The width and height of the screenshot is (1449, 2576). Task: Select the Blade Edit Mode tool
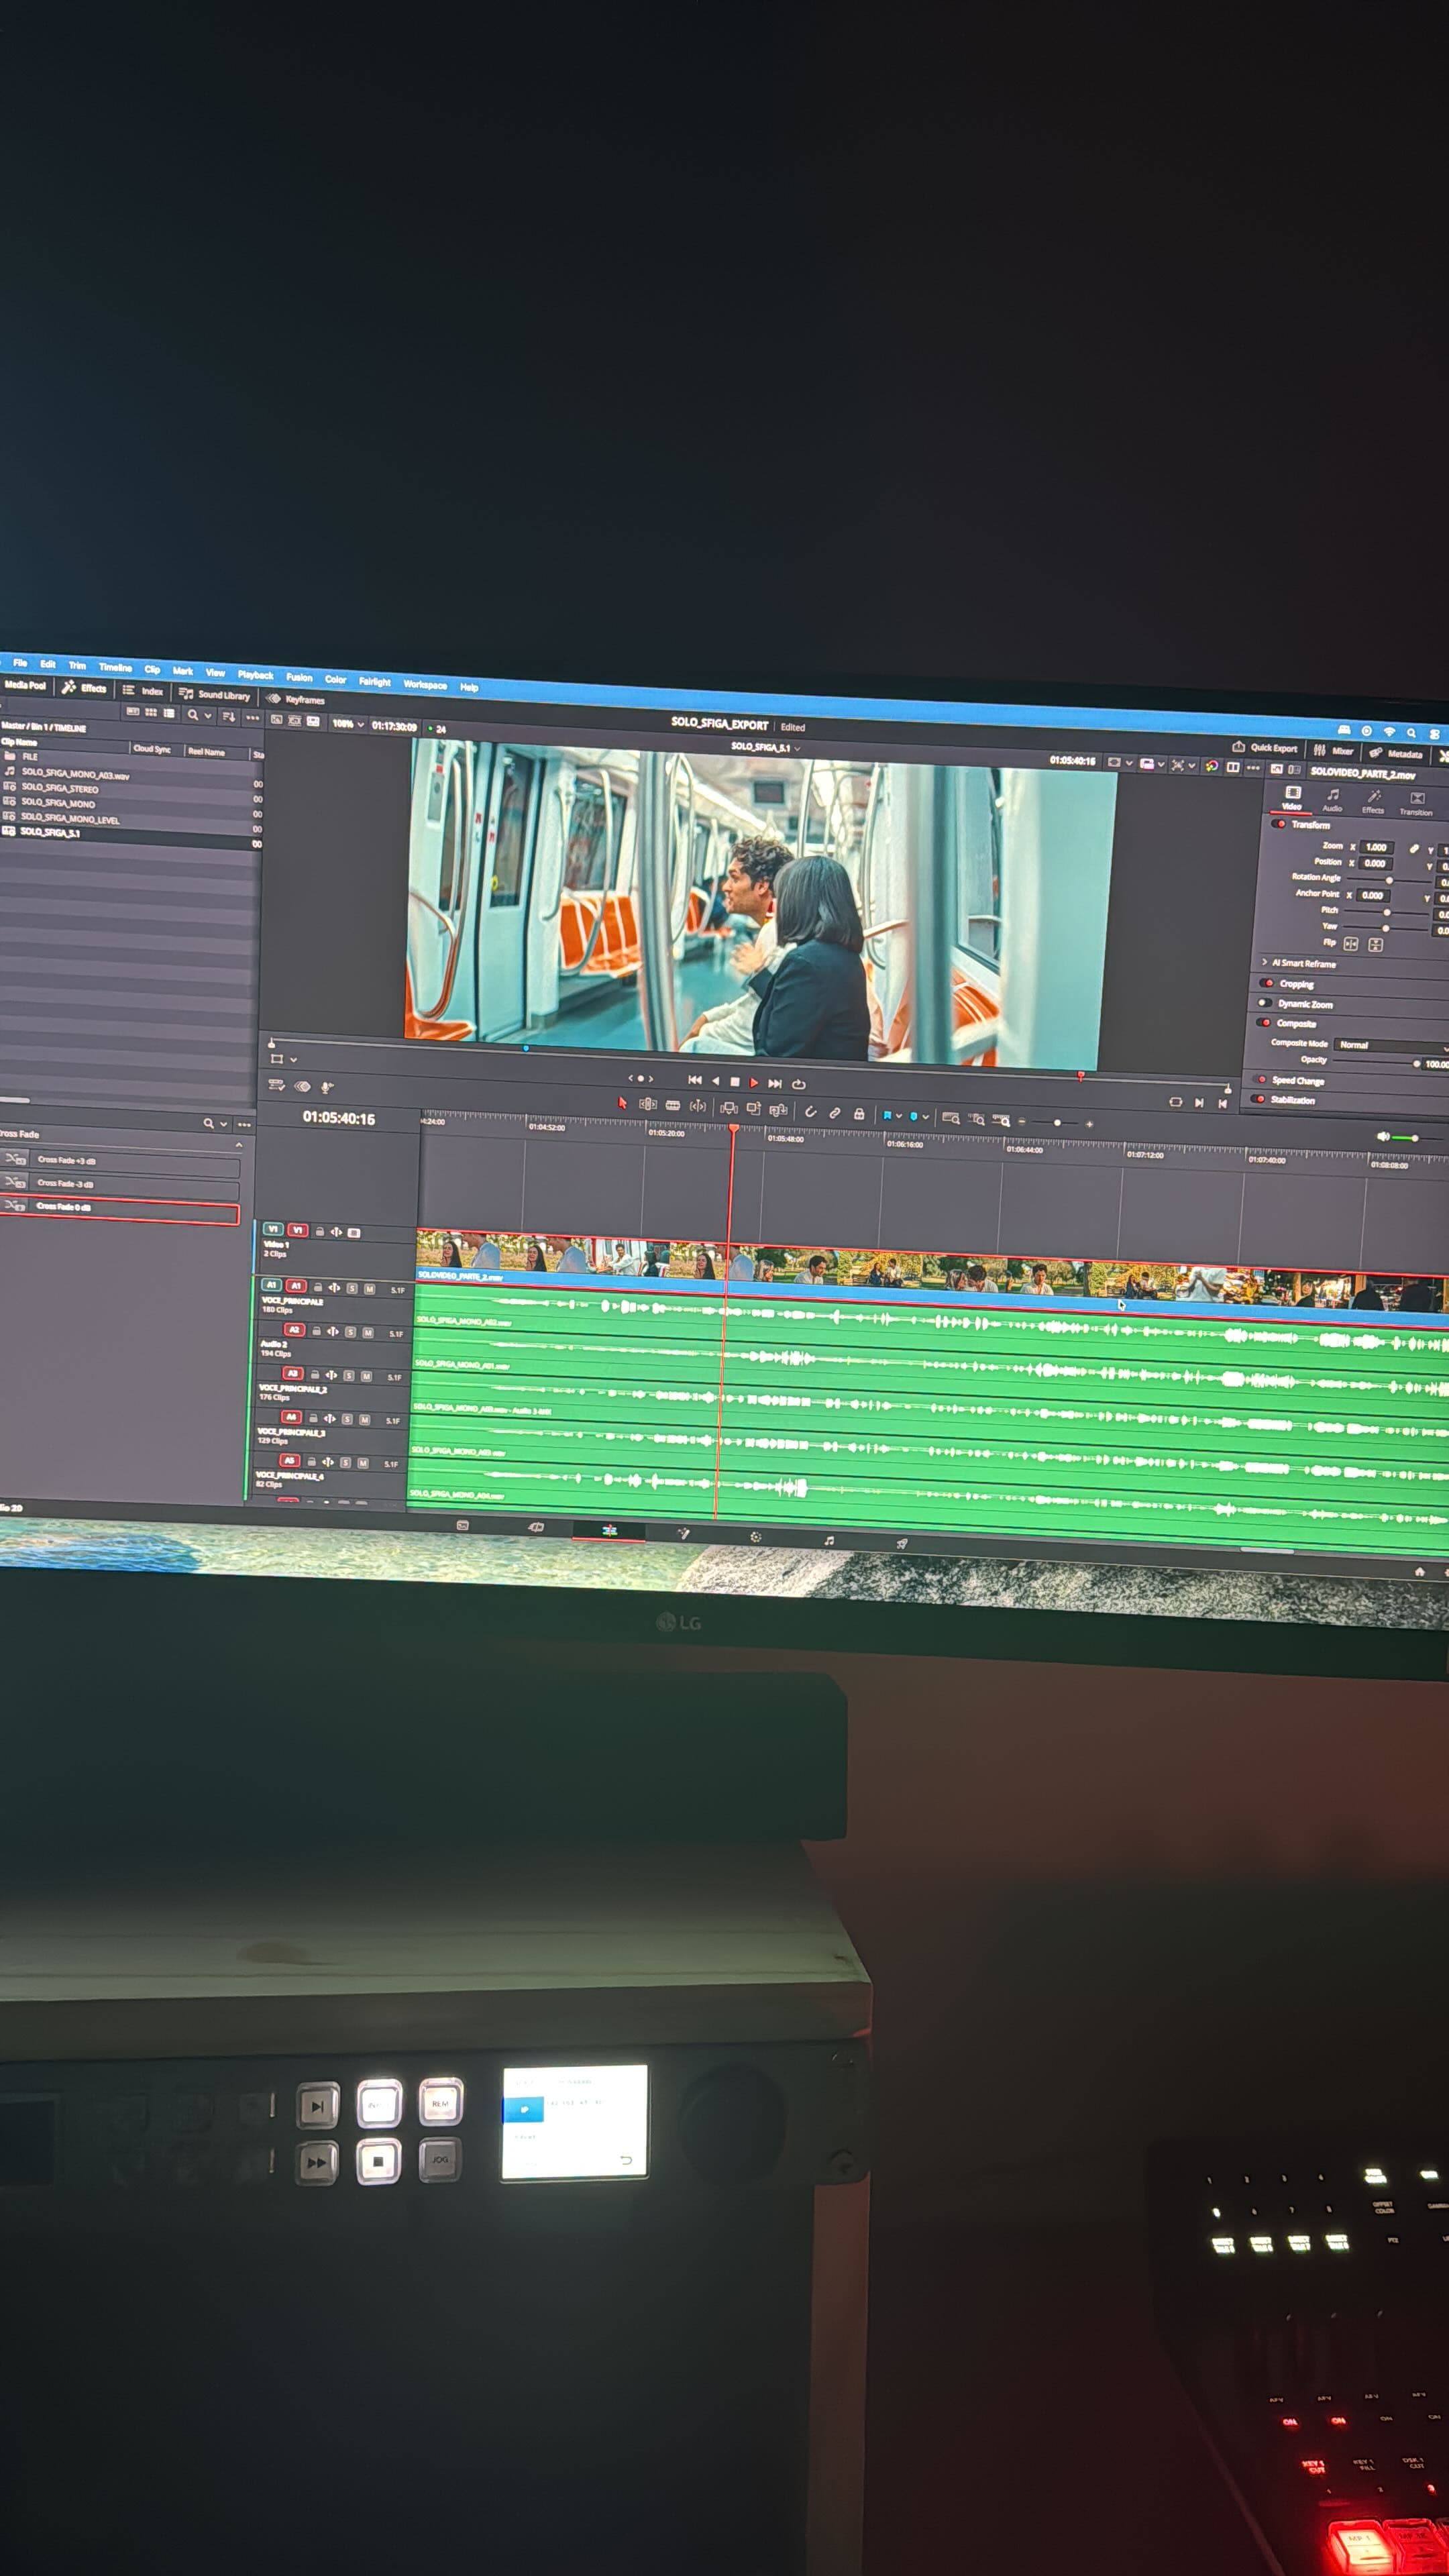[672, 1105]
